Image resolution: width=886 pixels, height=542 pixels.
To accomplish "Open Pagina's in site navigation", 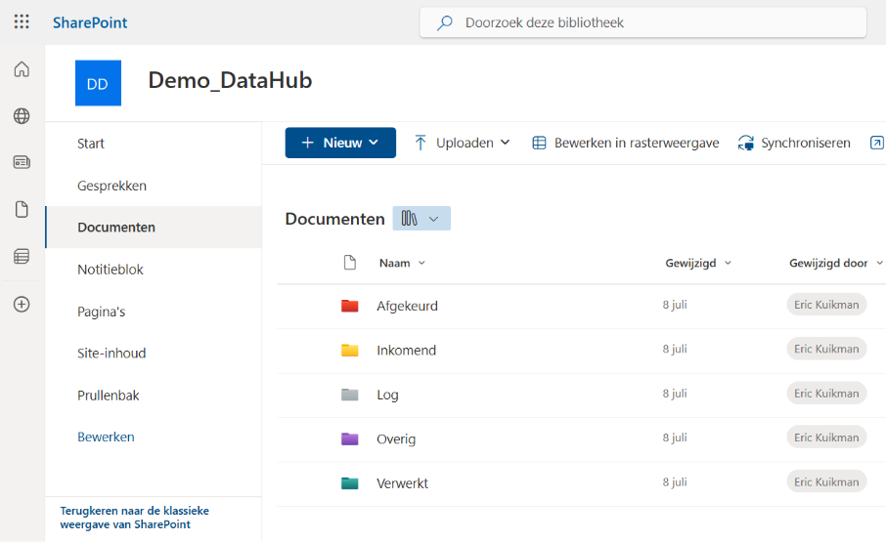I will point(101,311).
